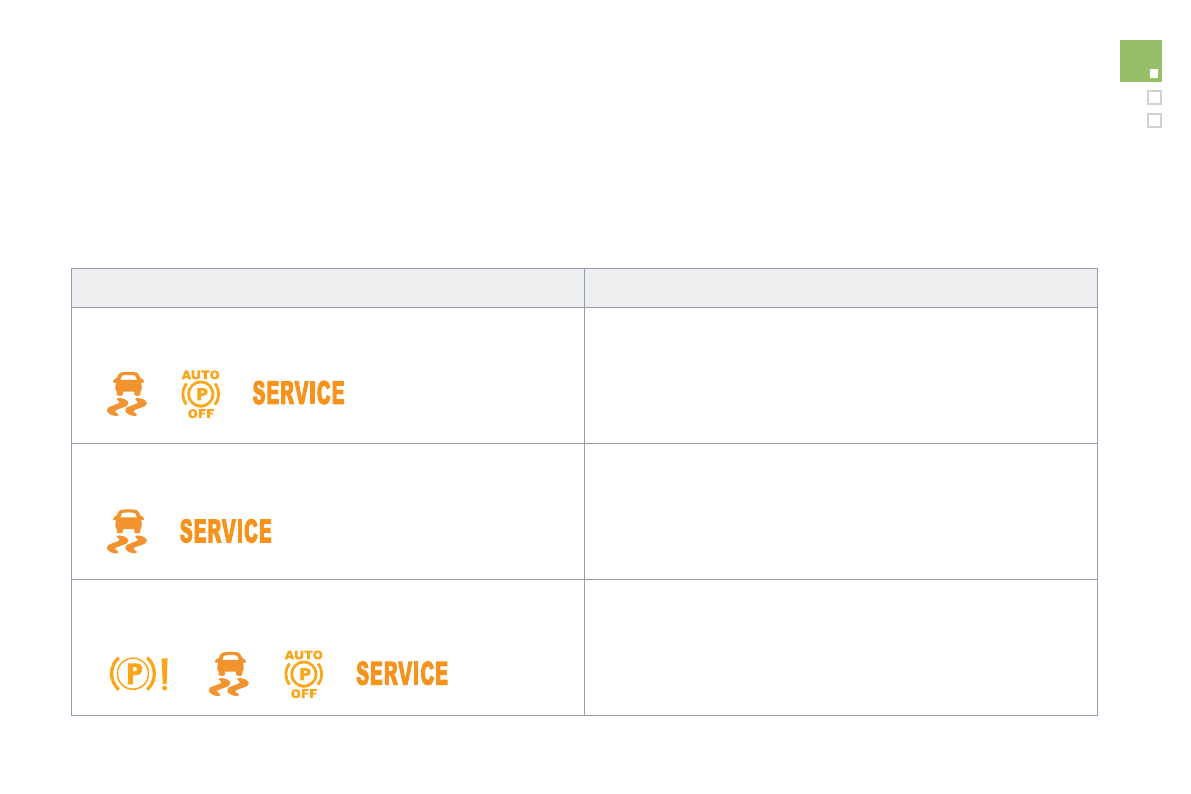Viewport: 1191px width, 794px height.
Task: Click the empty right cell of first row
Action: 840,375
